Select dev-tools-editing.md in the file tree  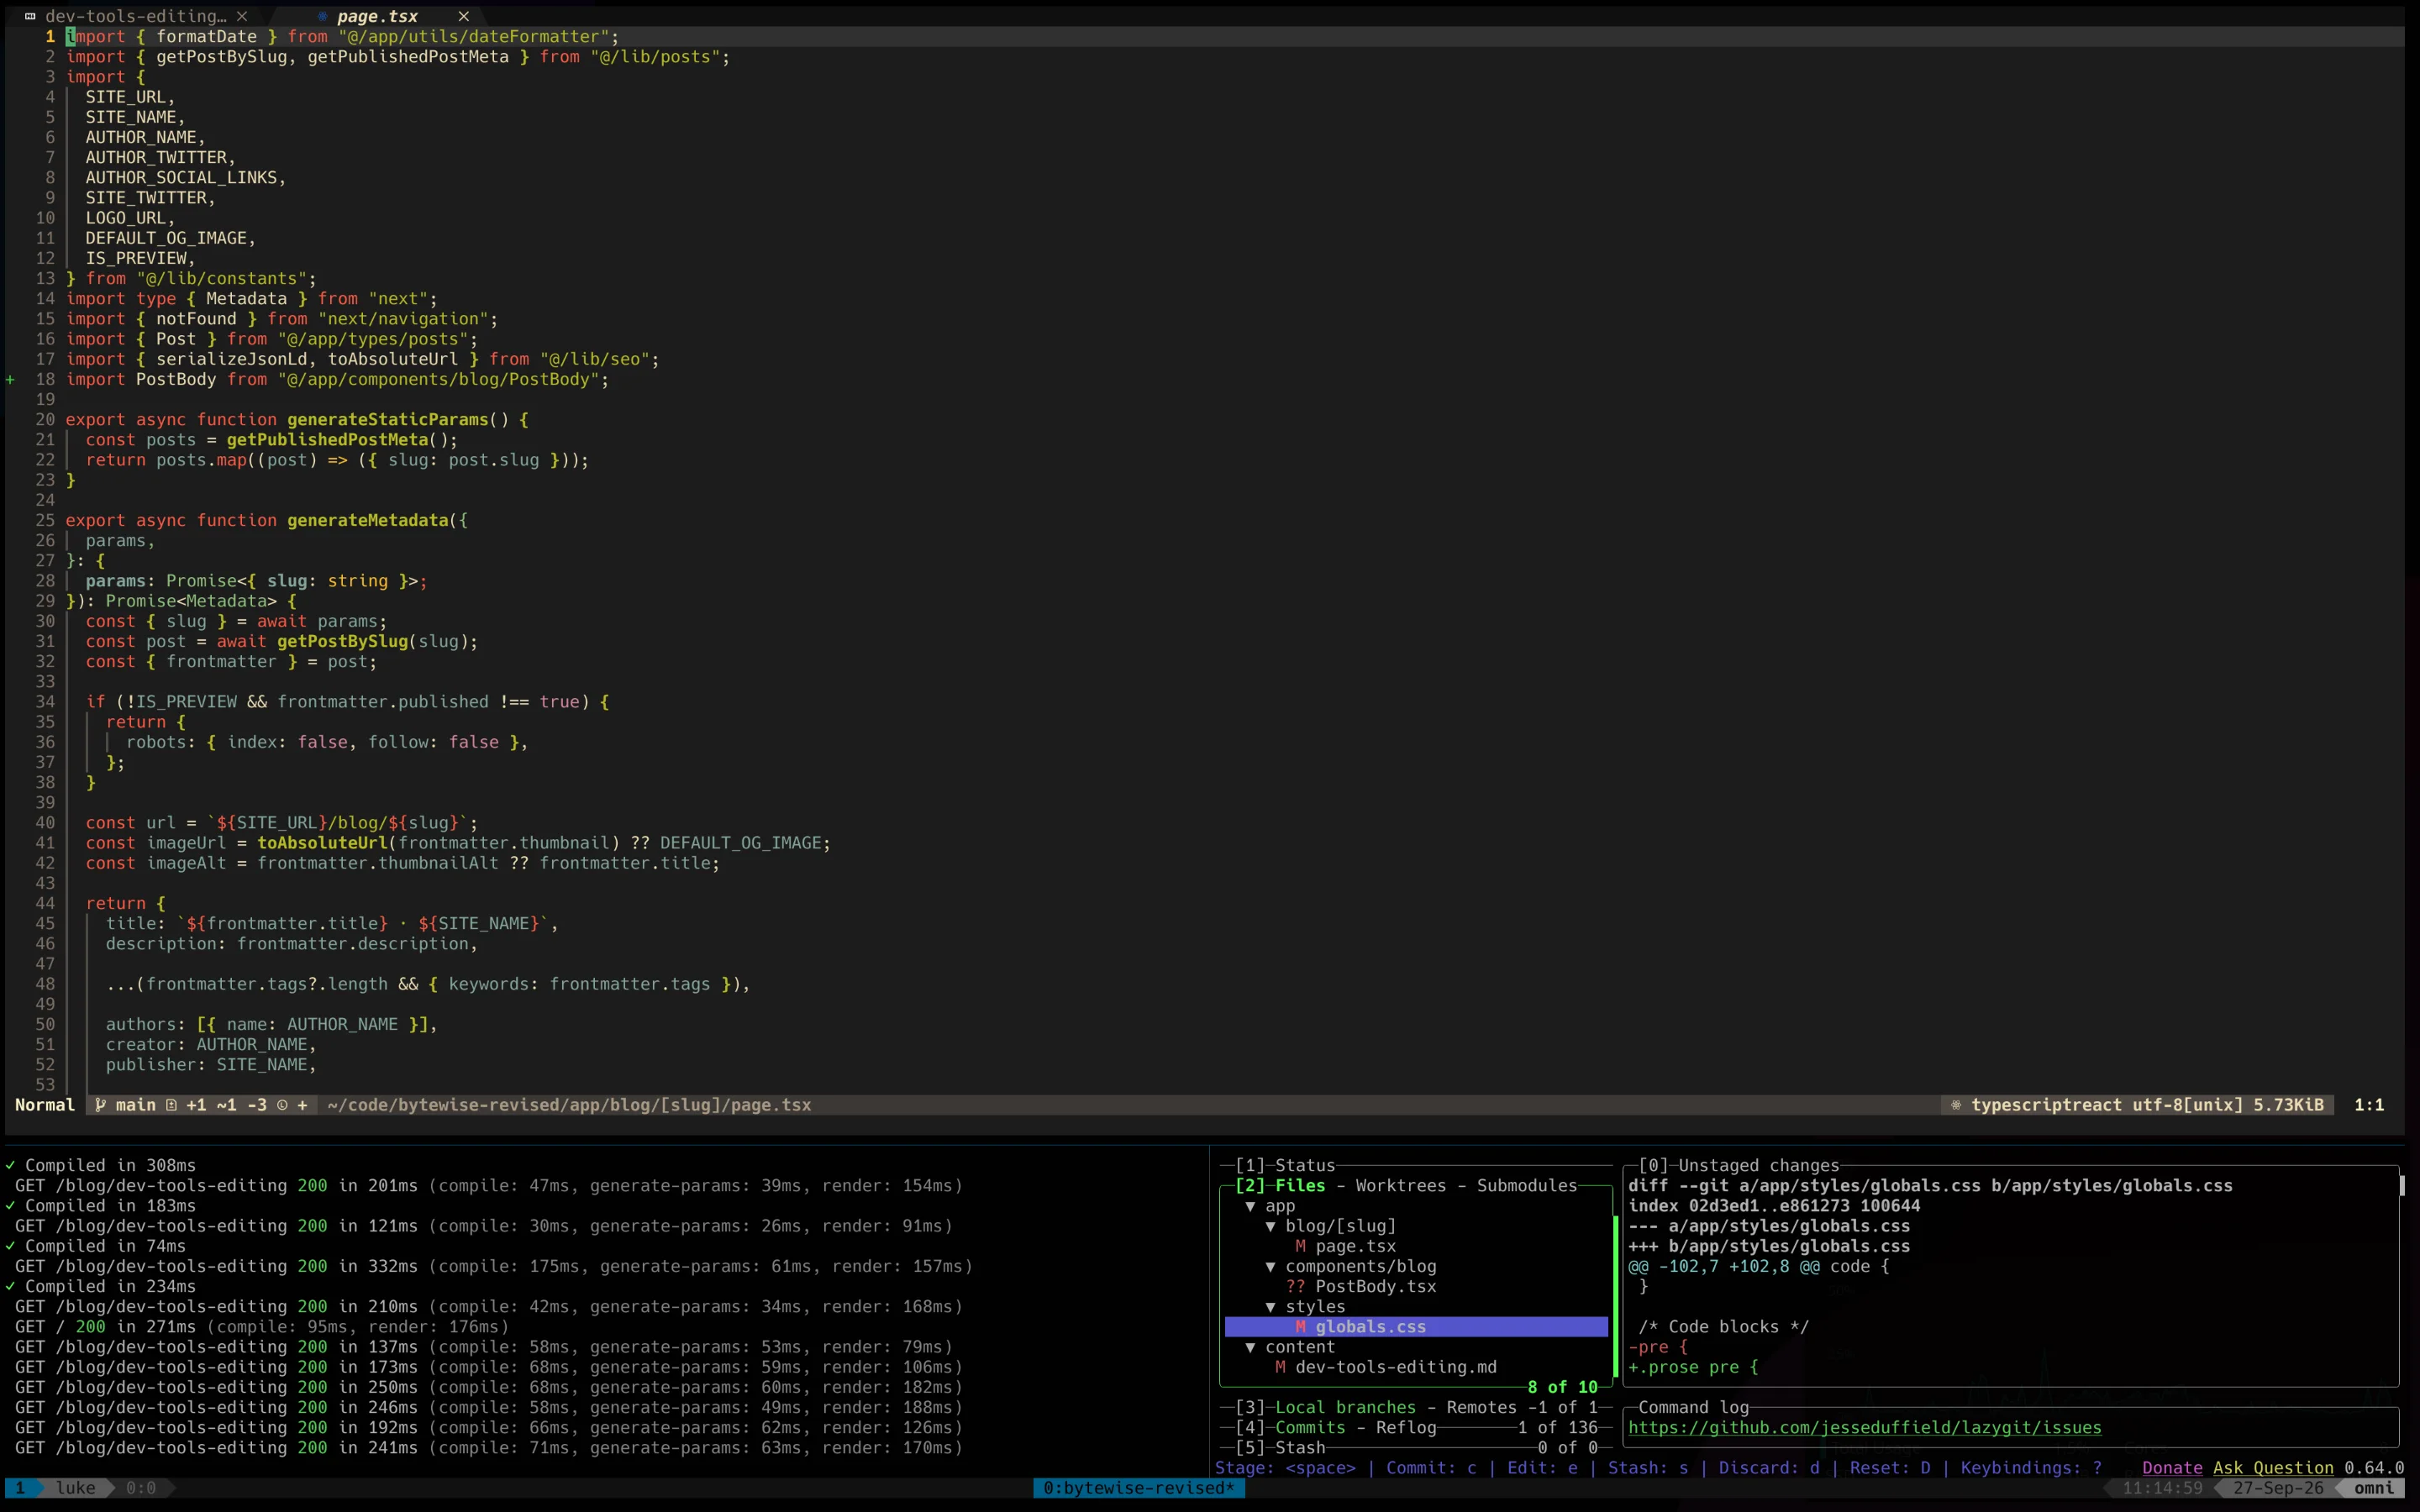click(x=1396, y=1367)
